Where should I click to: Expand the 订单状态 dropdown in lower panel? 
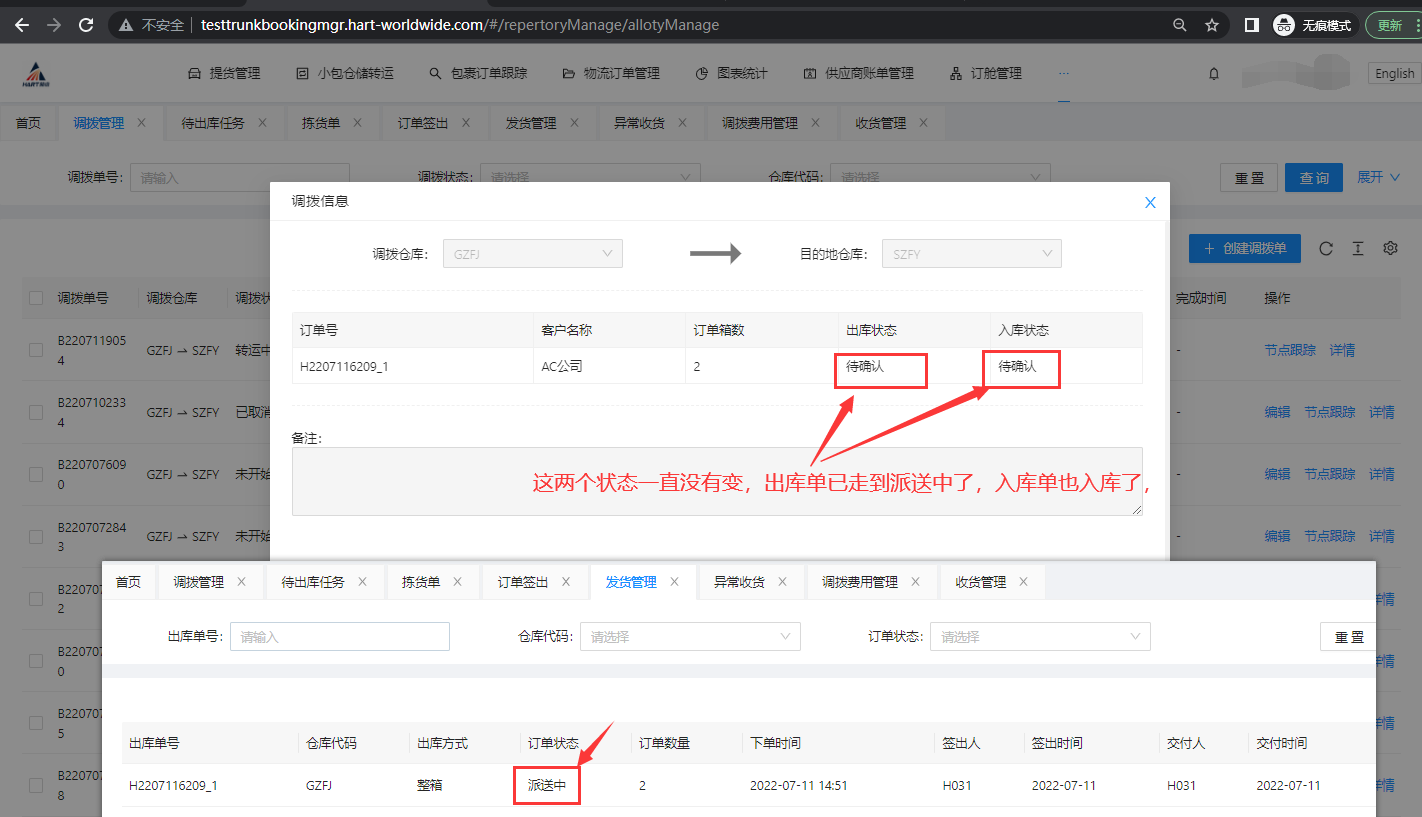(x=1040, y=636)
